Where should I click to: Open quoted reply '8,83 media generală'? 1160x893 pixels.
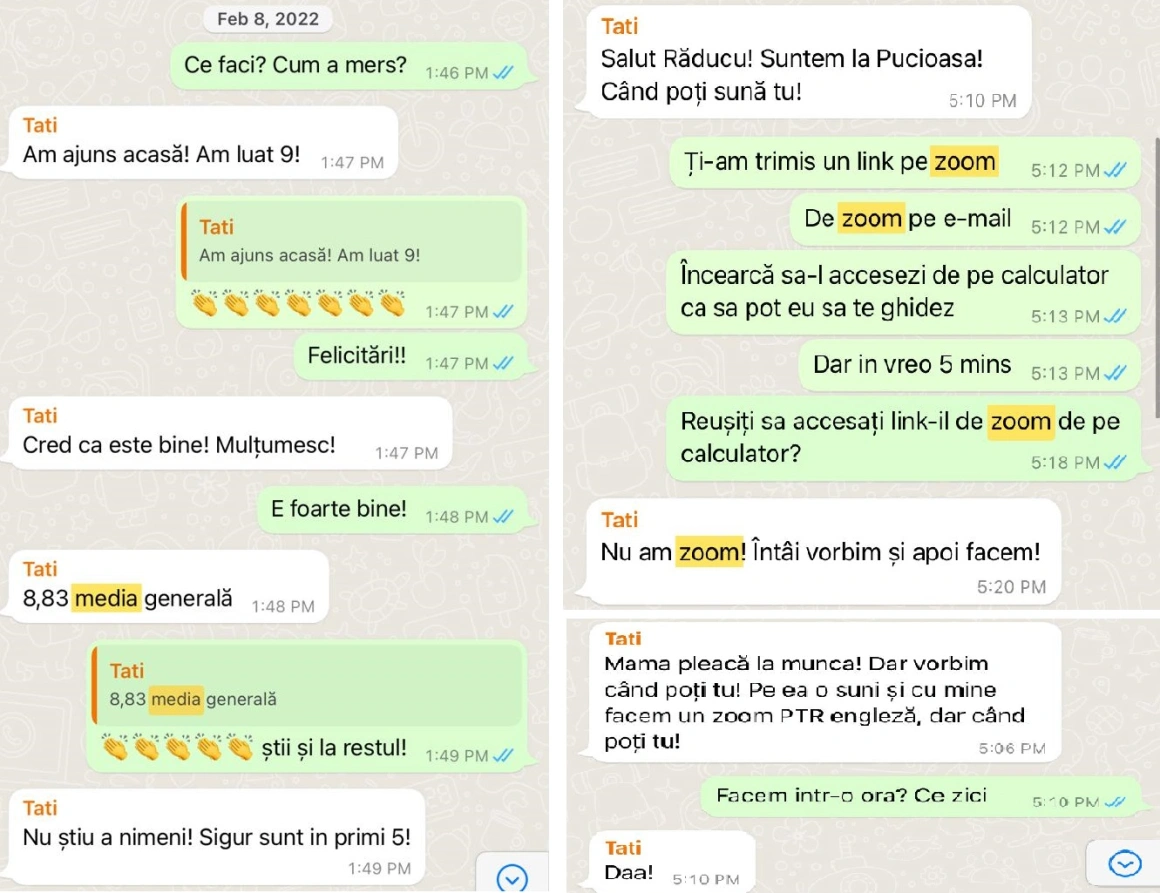(x=307, y=684)
